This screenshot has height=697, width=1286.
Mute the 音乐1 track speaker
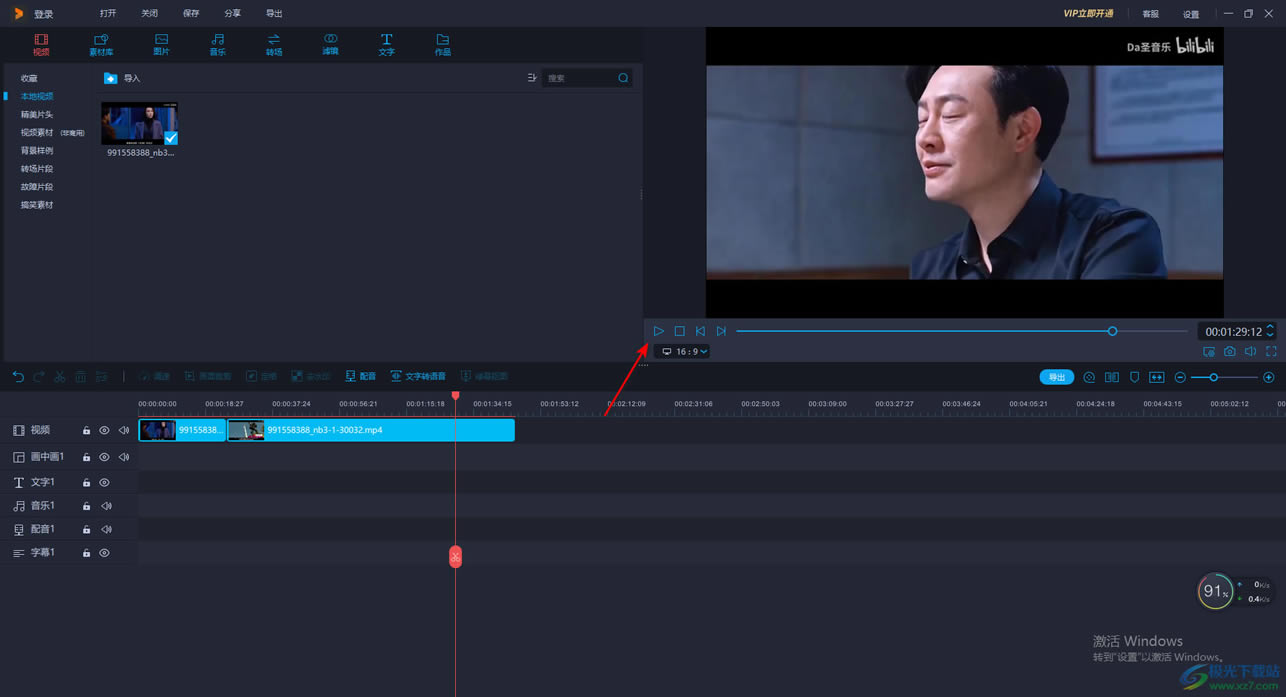(106, 506)
